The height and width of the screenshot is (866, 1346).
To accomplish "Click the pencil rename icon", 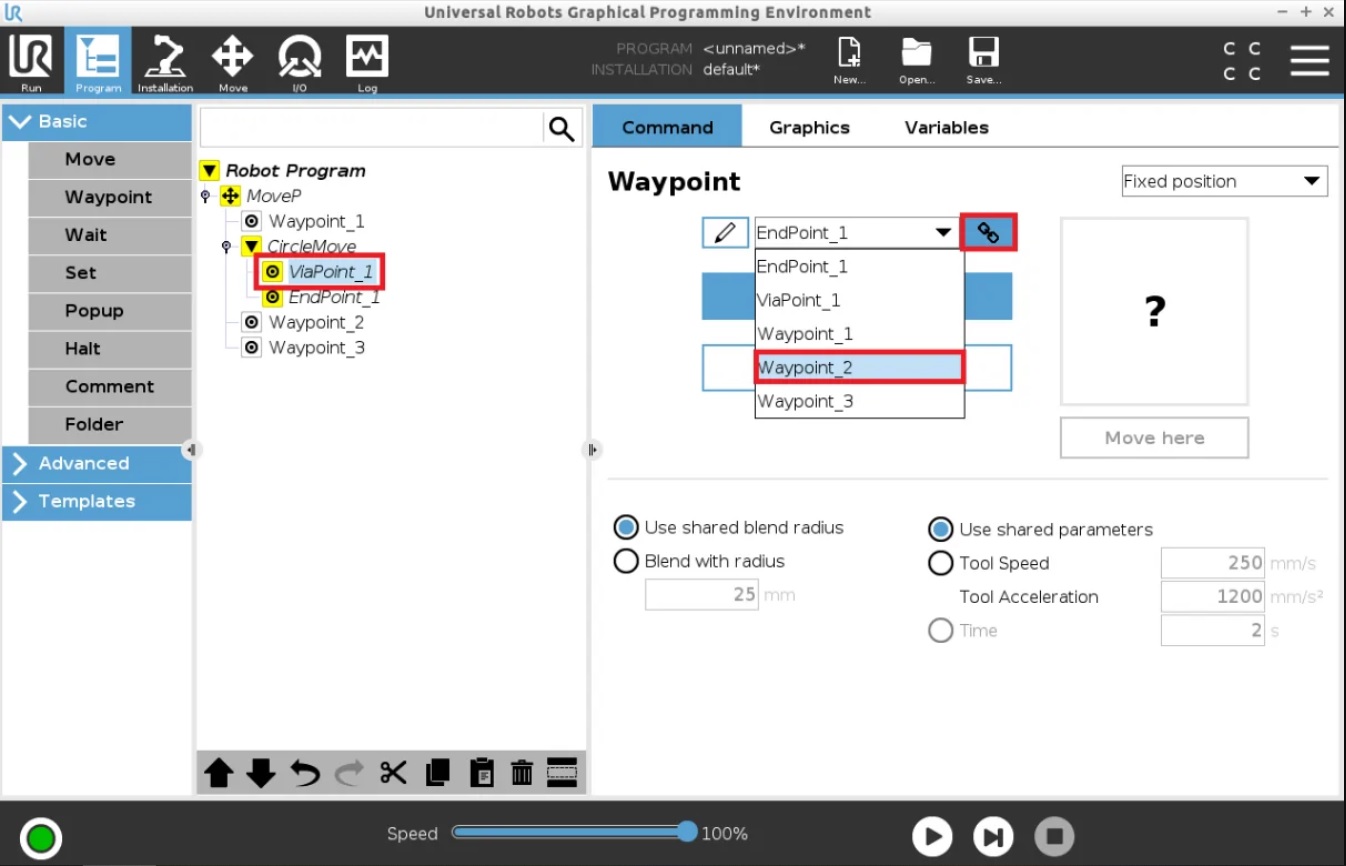I will [x=725, y=233].
